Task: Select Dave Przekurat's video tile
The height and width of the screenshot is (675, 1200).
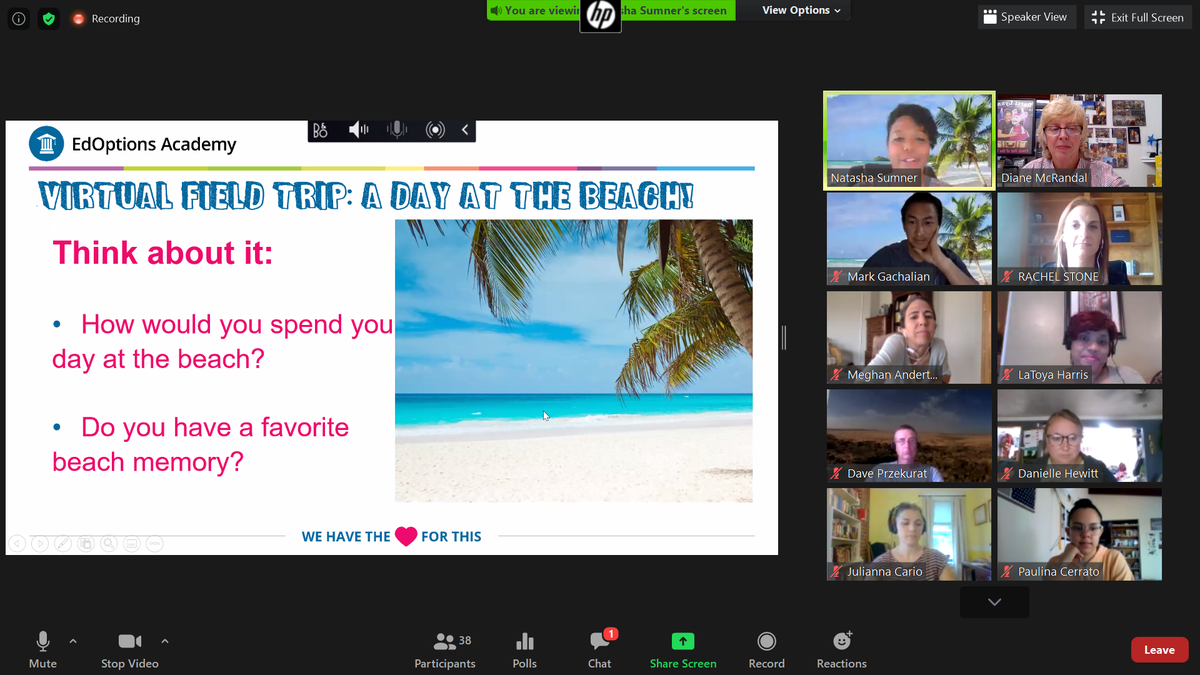Action: (x=909, y=436)
